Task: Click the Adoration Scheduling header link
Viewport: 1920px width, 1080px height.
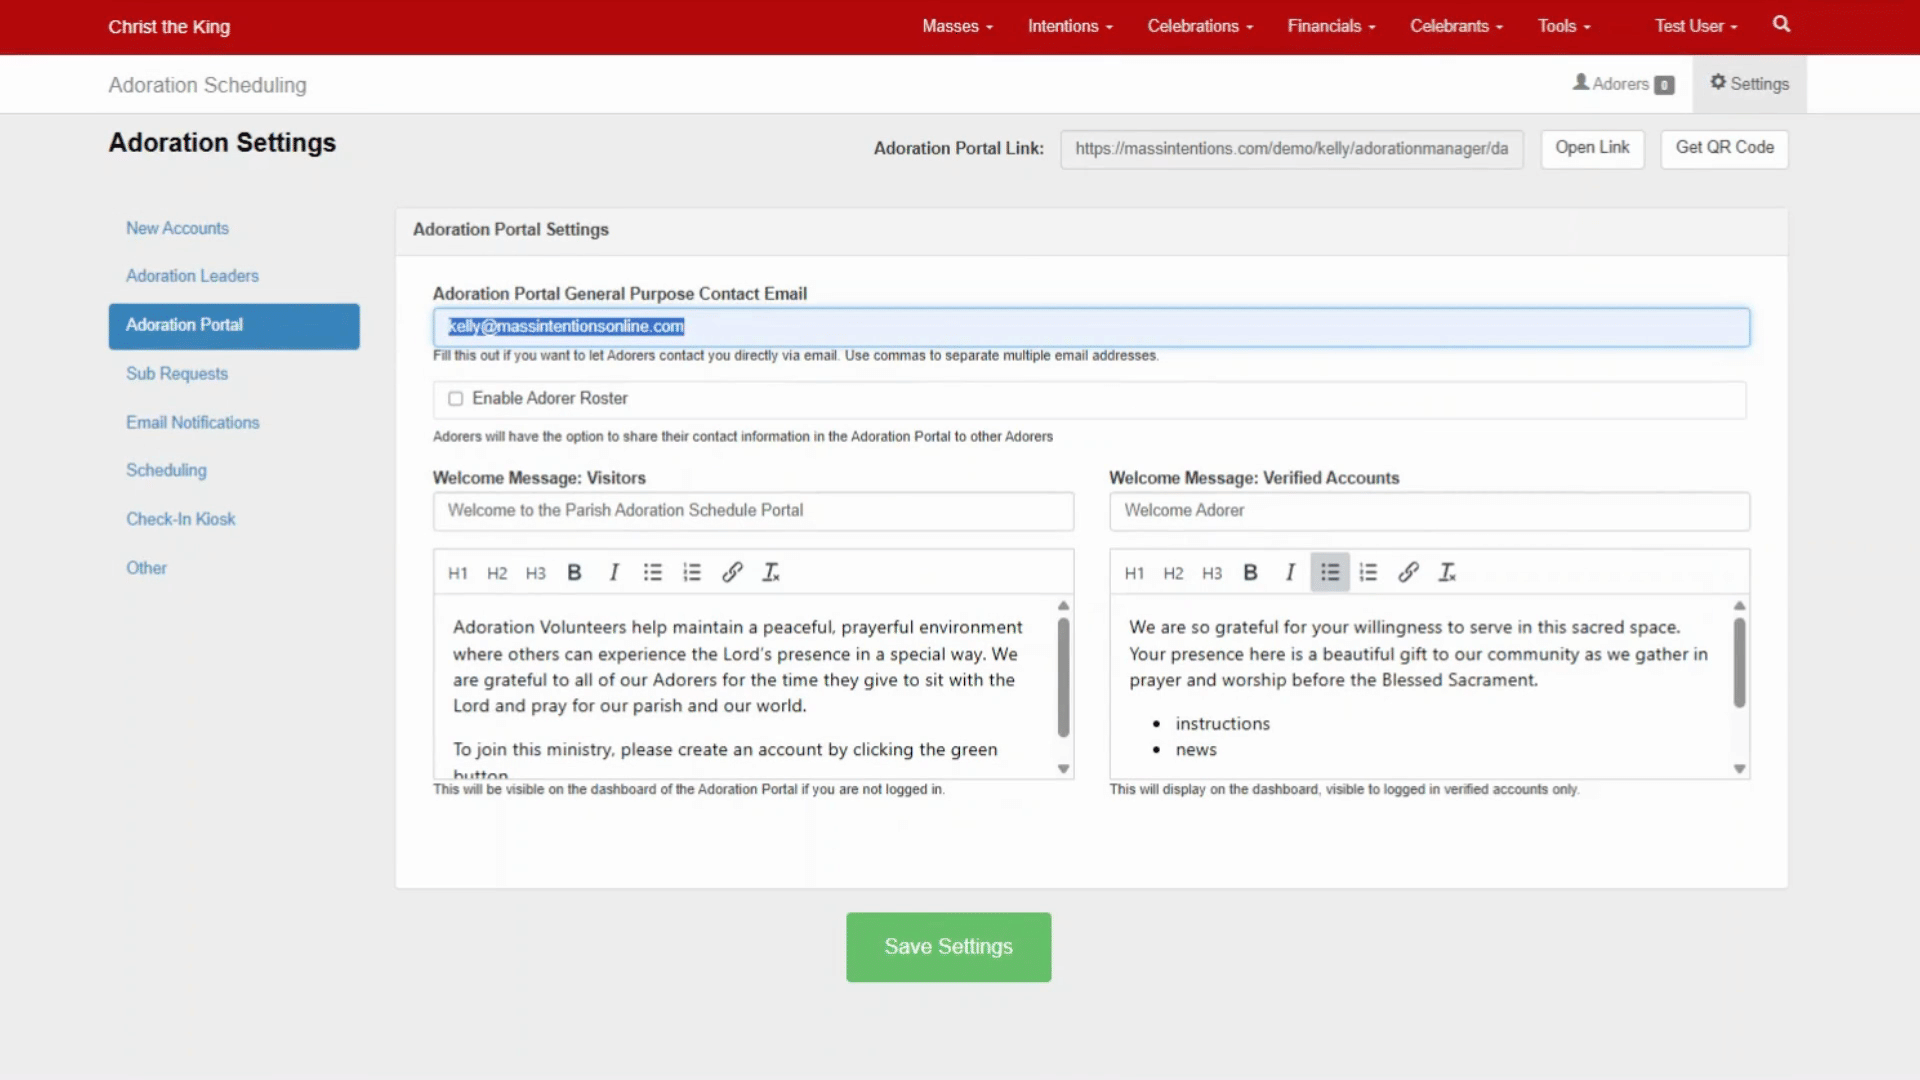Action: click(x=207, y=86)
